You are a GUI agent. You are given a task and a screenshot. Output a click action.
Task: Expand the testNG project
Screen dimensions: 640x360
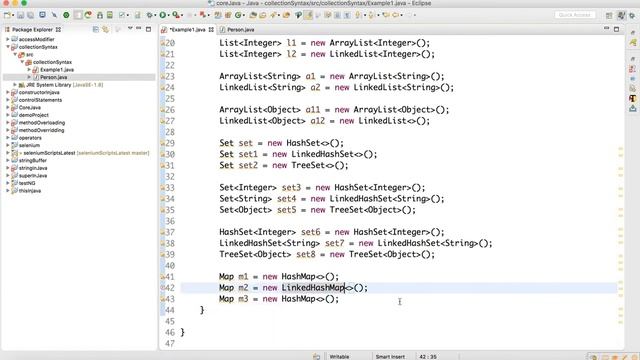[x=8, y=183]
